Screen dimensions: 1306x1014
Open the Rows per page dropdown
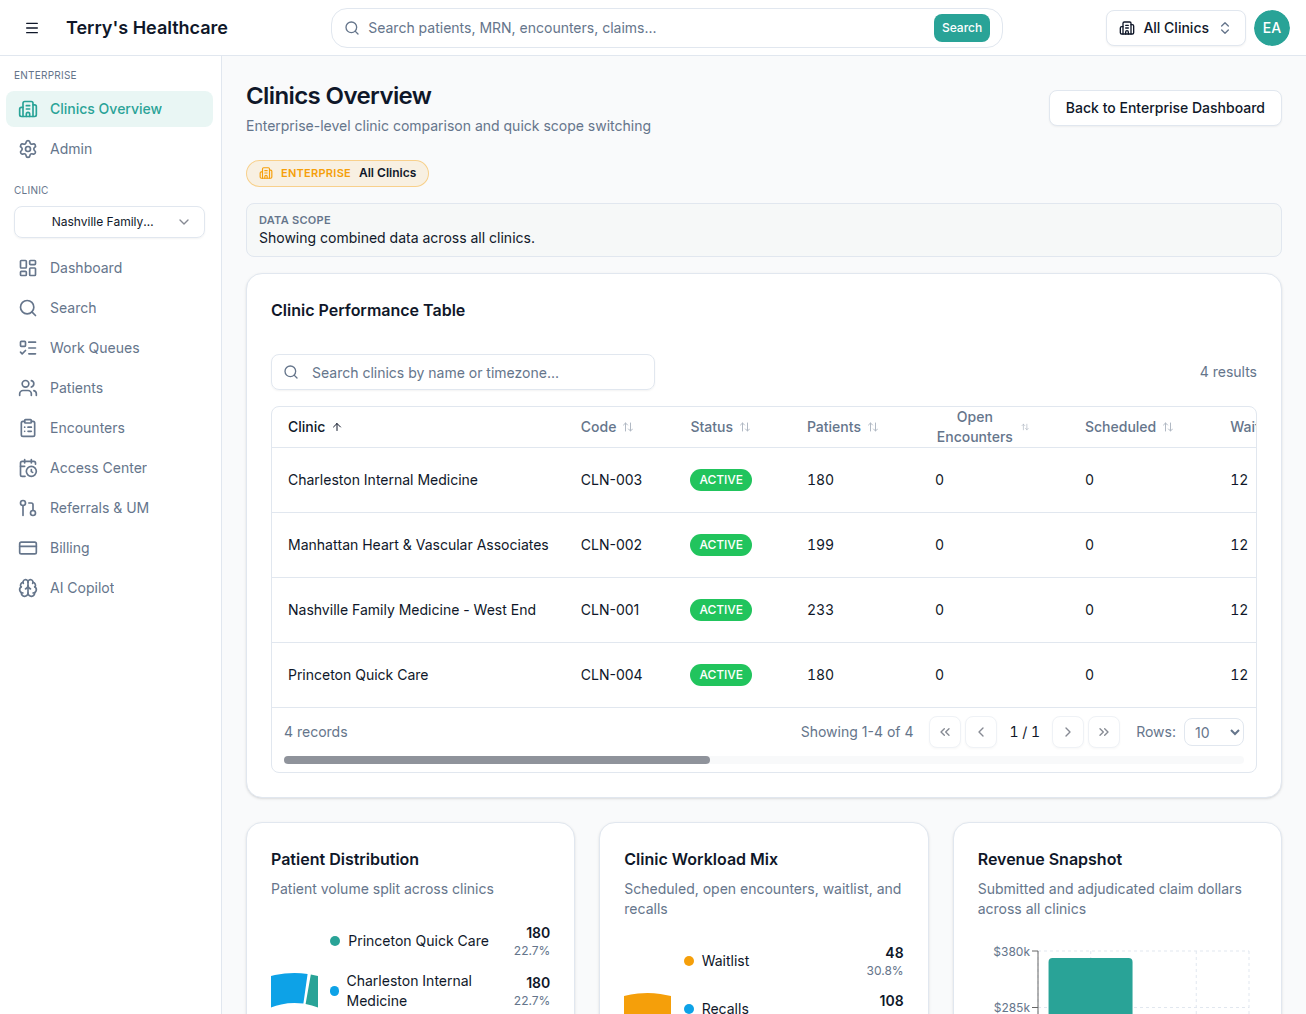[1213, 731]
